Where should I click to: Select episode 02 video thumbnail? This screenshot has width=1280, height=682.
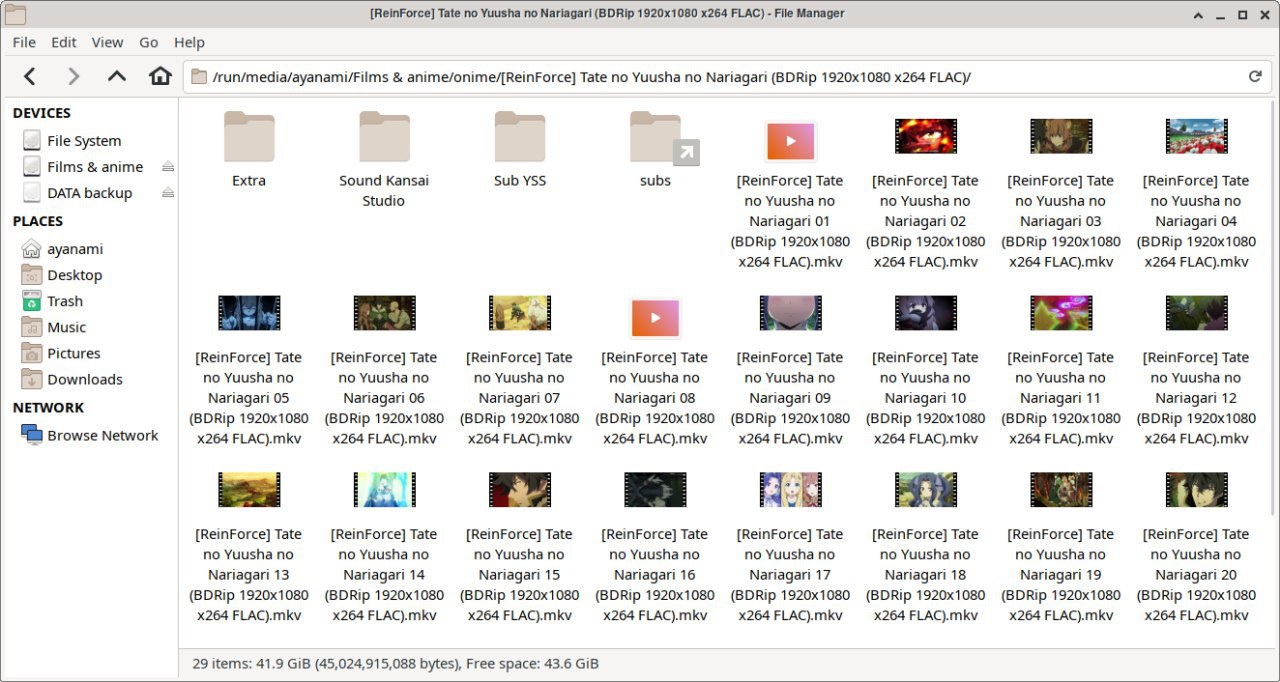click(926, 136)
